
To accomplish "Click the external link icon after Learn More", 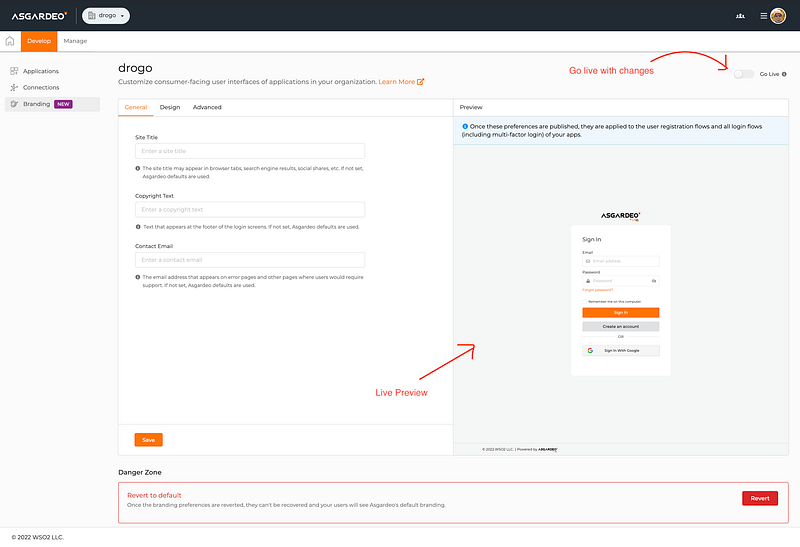I will [x=420, y=82].
